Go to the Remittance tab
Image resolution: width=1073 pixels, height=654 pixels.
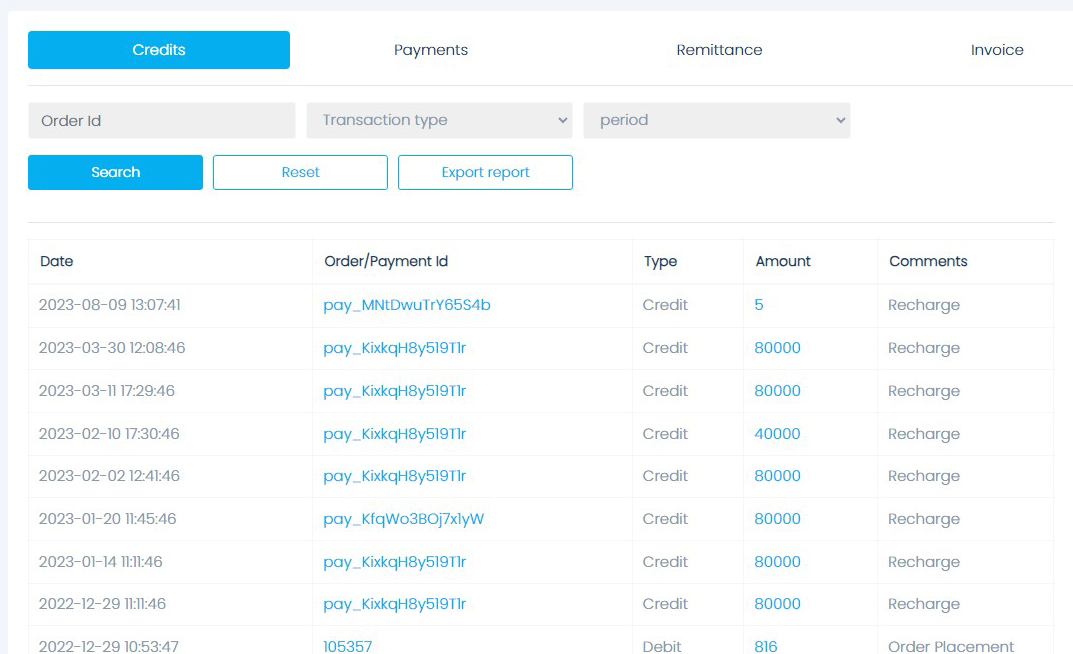click(x=719, y=50)
